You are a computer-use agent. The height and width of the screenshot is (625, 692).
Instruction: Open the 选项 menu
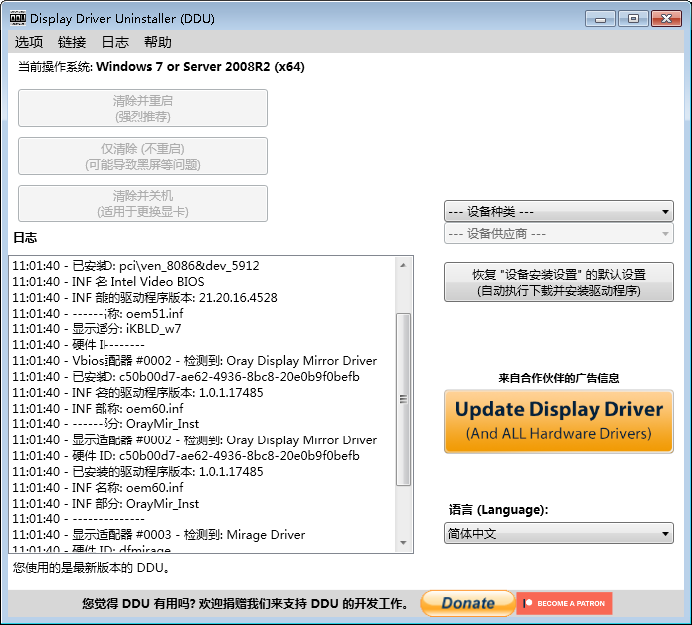[29, 42]
